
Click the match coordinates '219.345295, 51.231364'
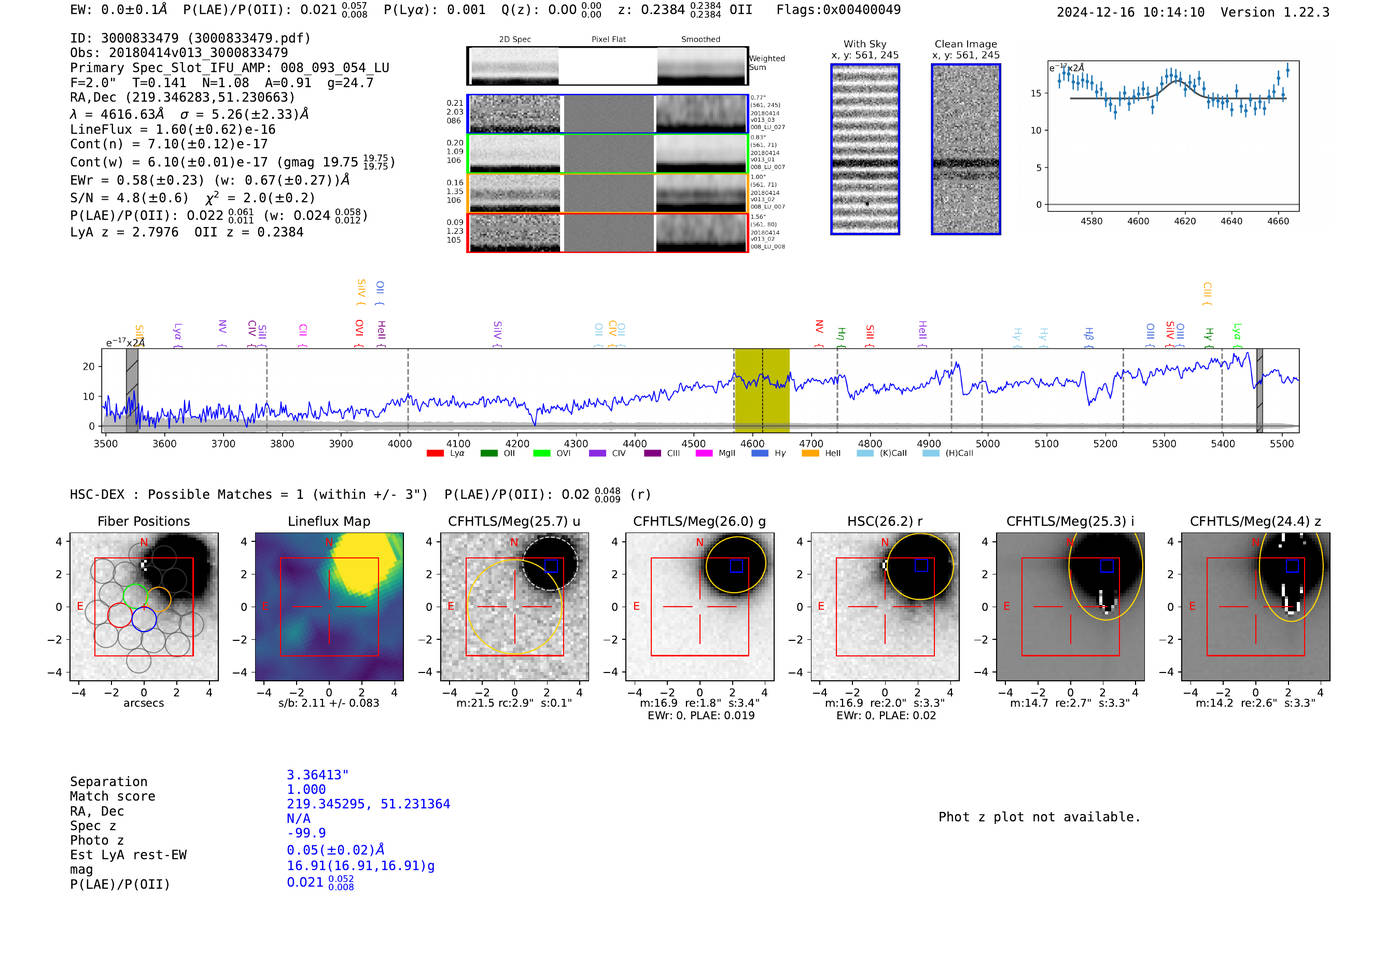click(368, 804)
